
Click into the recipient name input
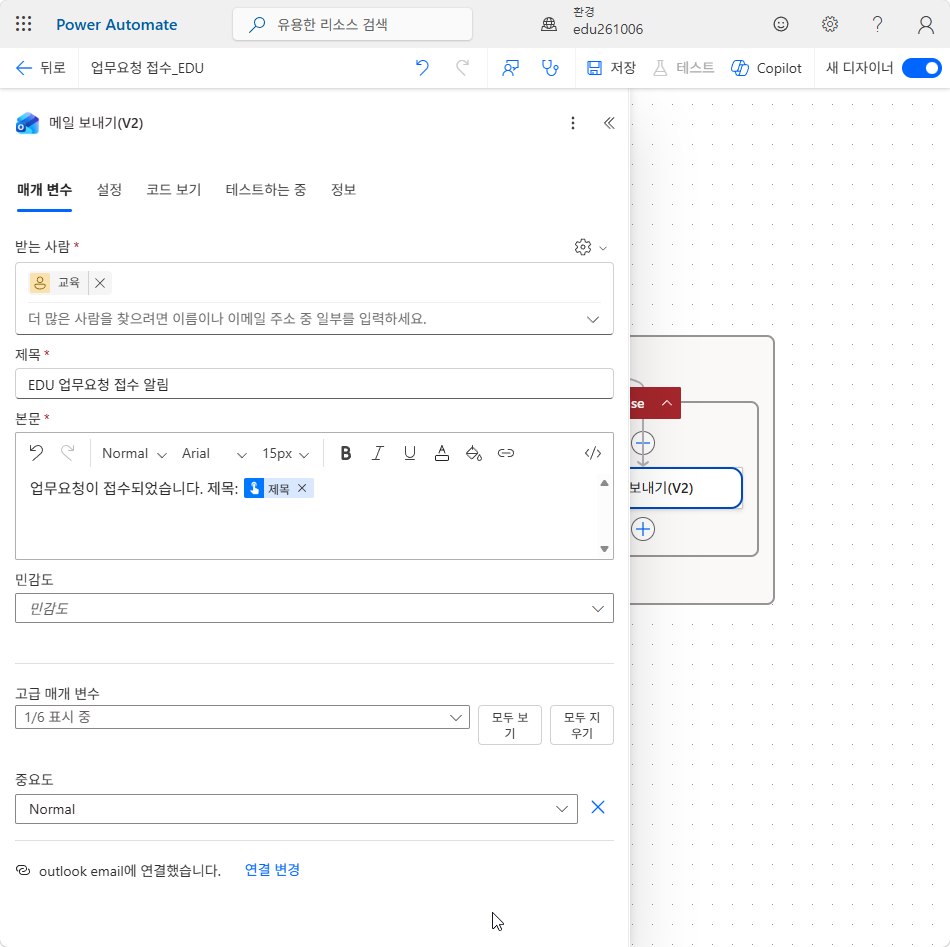(303, 319)
